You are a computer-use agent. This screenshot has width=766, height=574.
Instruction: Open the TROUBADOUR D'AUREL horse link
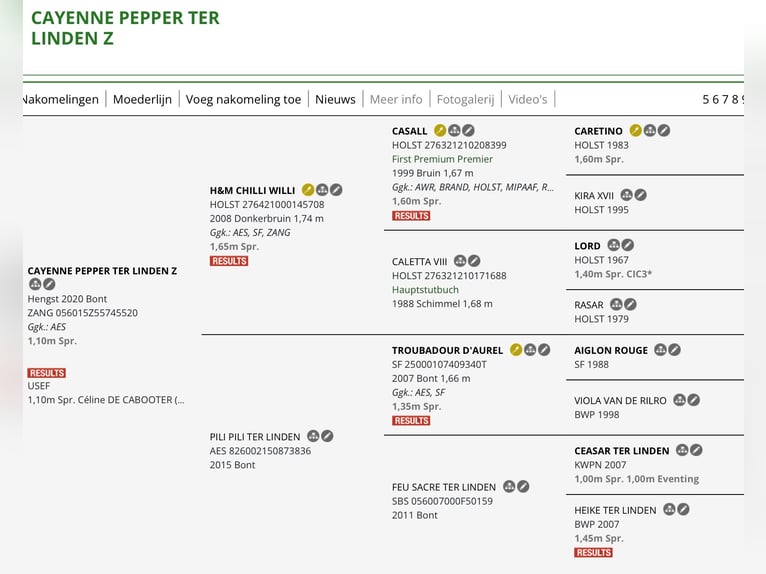pos(447,350)
